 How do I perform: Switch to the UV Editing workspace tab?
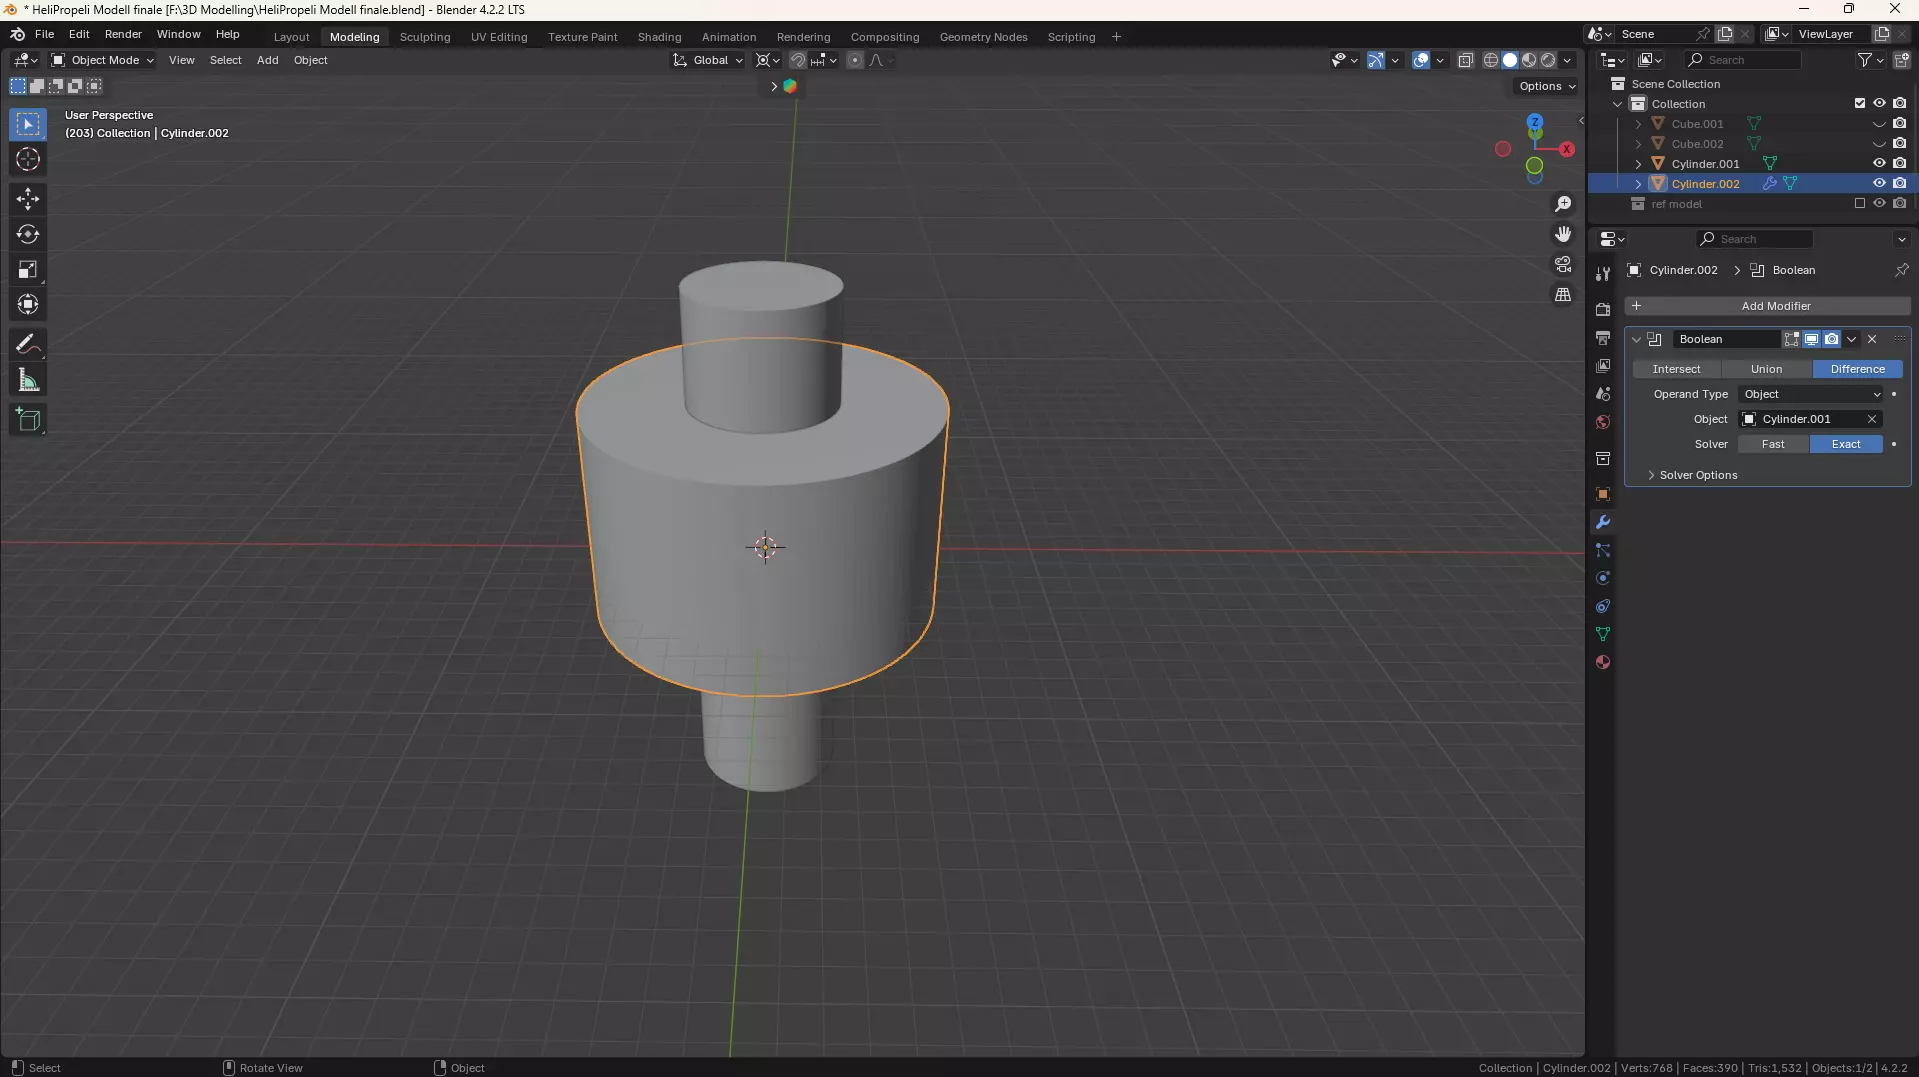(499, 37)
